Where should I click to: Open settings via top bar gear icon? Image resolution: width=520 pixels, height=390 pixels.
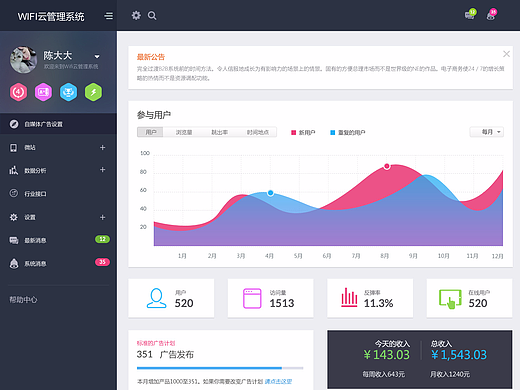click(x=136, y=15)
